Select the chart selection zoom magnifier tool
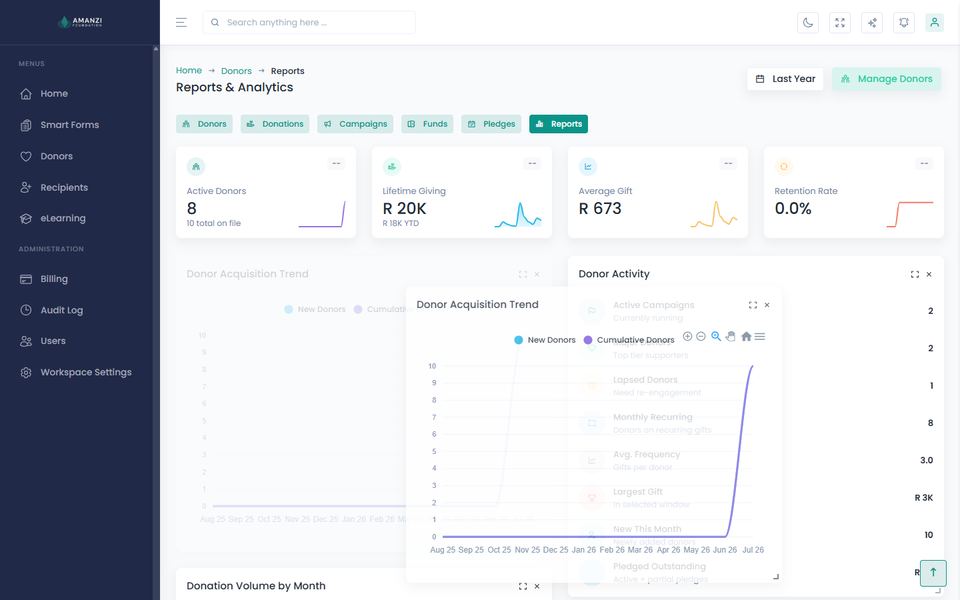The image size is (960, 600). tap(716, 336)
